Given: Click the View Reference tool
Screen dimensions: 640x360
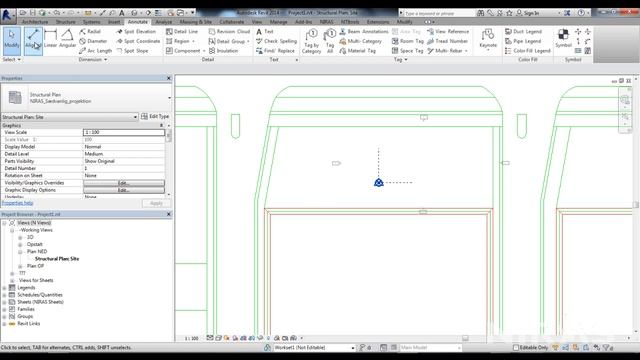Looking at the screenshot, I should (x=448, y=31).
